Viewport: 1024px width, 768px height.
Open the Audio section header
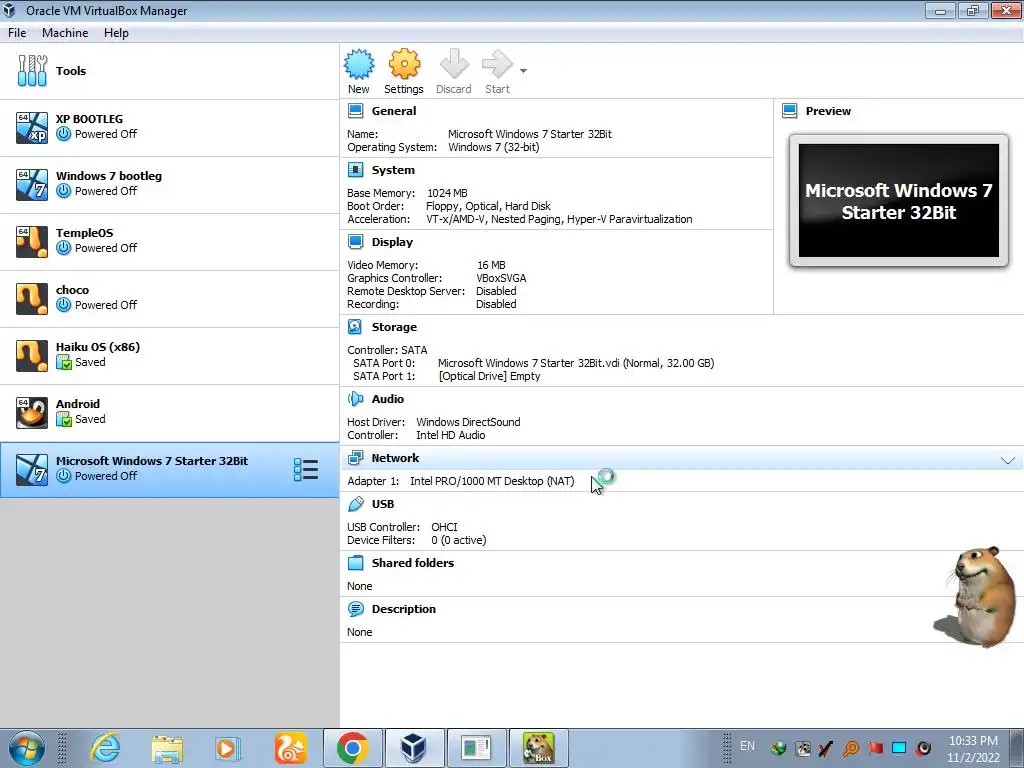(388, 399)
